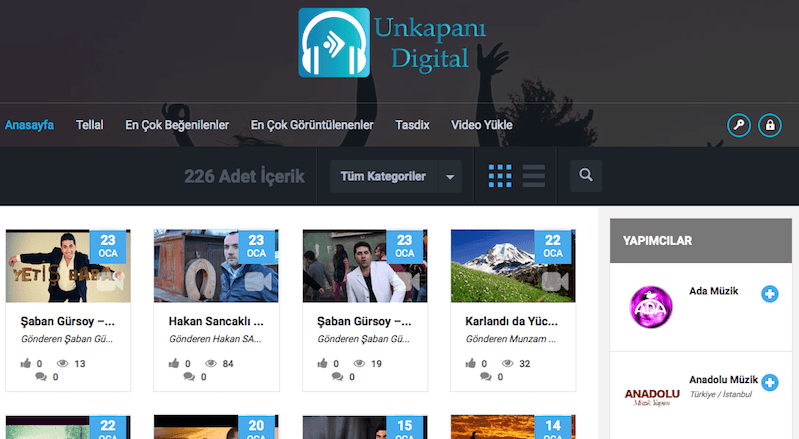Open comments on Karlandı da Yüc... card

(x=486, y=377)
